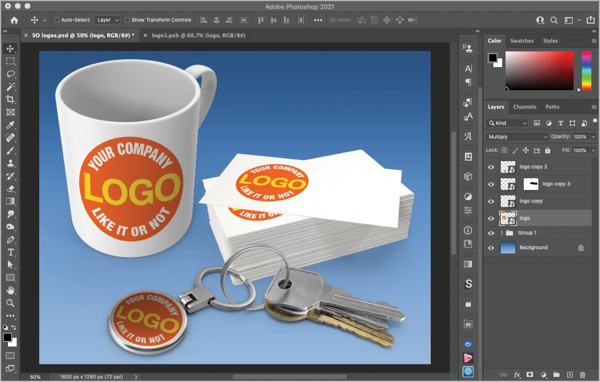600x382 pixels.
Task: Switch to the Swatches tab
Action: click(x=522, y=41)
